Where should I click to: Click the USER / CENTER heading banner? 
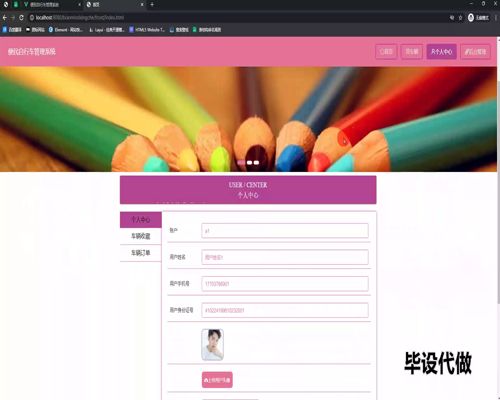pyautogui.click(x=248, y=190)
